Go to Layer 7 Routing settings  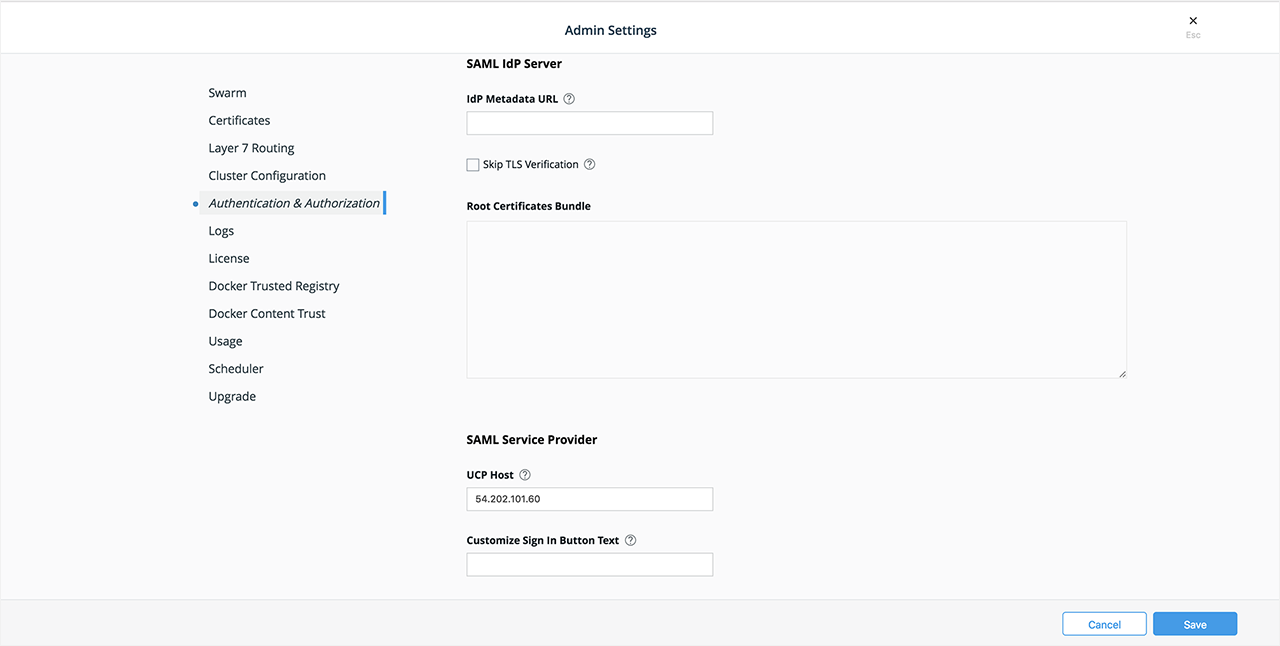251,147
